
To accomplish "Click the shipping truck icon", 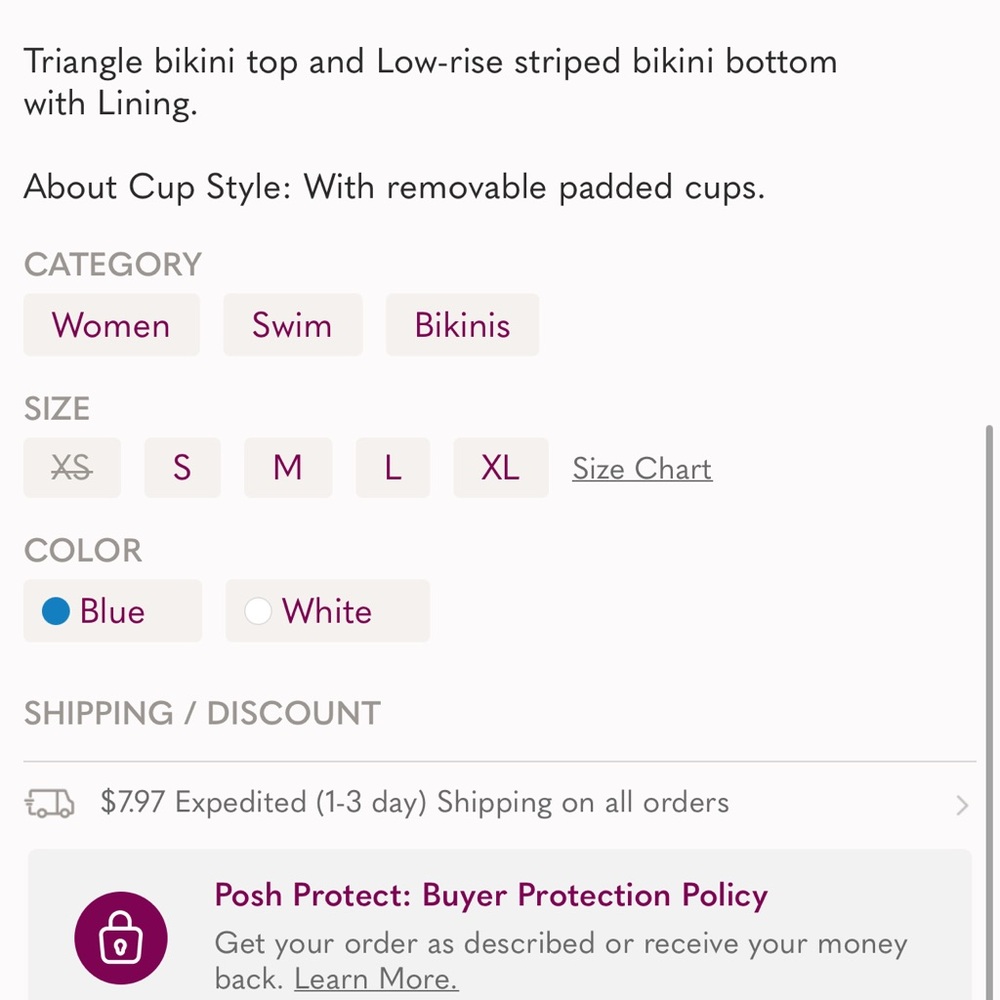I will [x=49, y=803].
